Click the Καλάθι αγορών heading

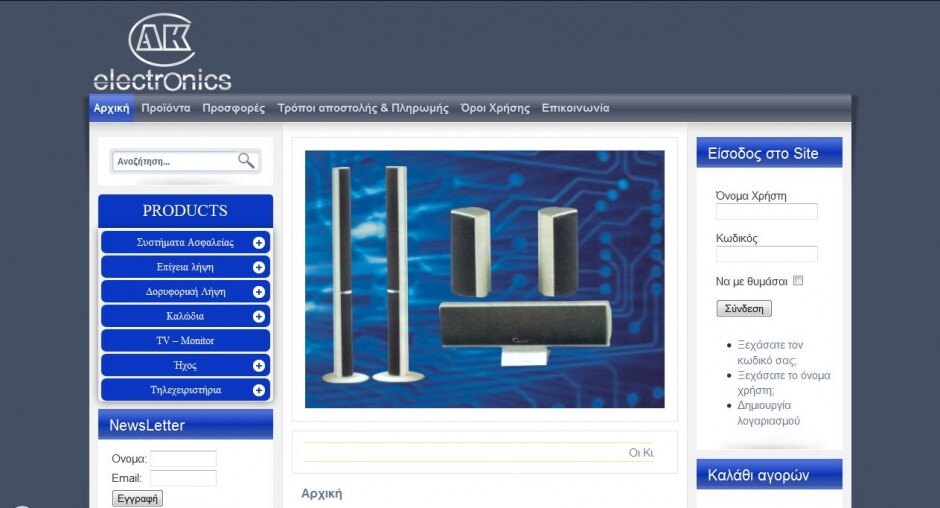click(x=769, y=474)
